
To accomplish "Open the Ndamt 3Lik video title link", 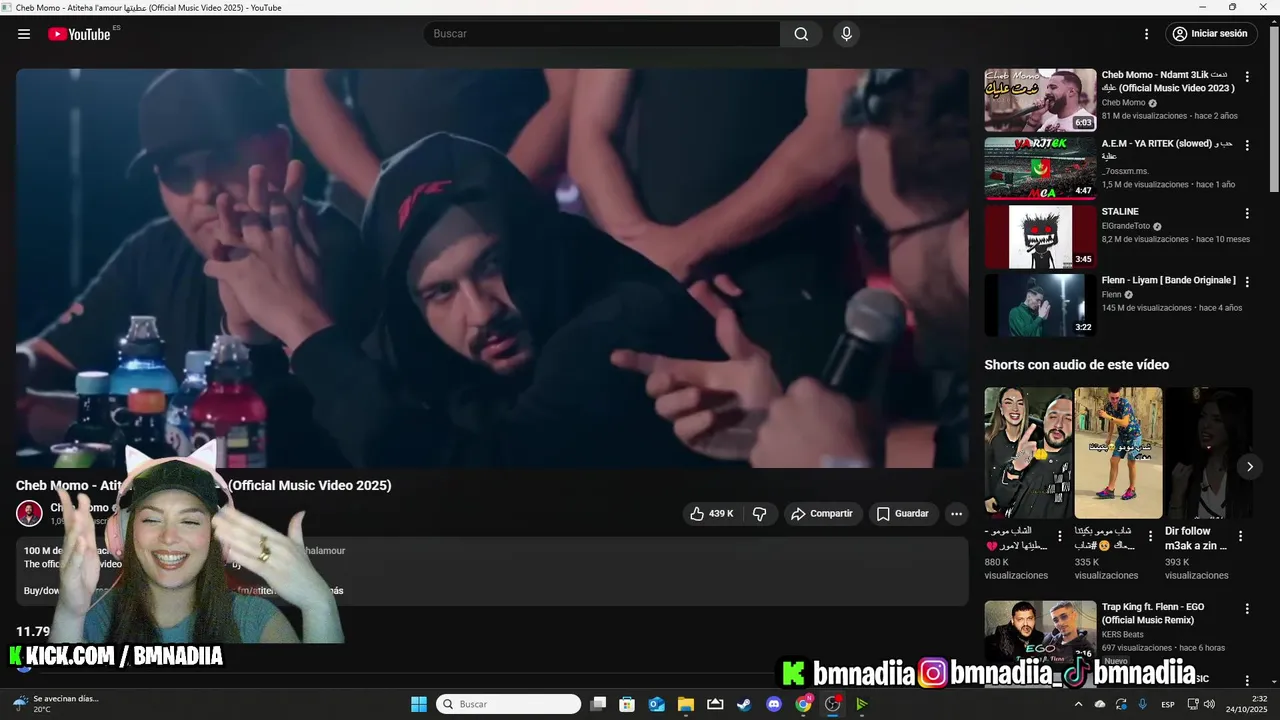I will (x=1168, y=81).
